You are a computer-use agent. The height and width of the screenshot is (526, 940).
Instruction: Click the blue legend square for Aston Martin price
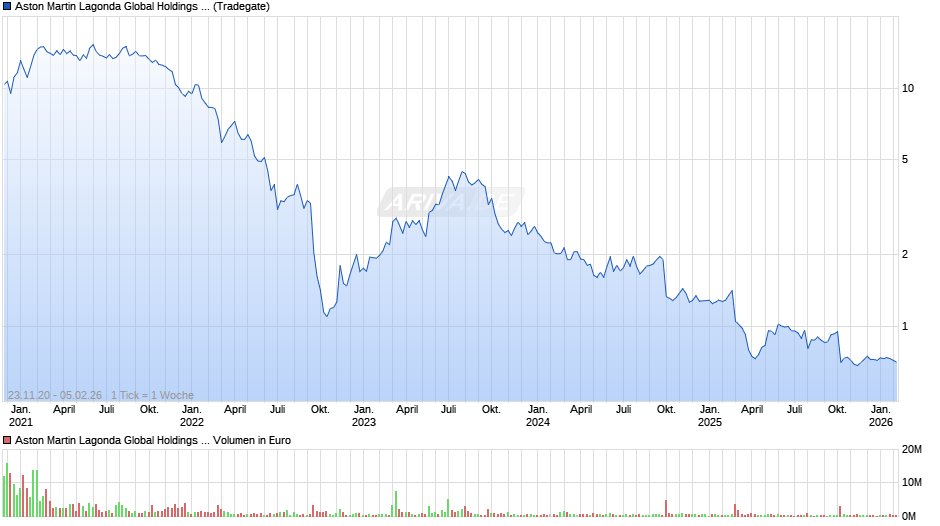coord(7,7)
